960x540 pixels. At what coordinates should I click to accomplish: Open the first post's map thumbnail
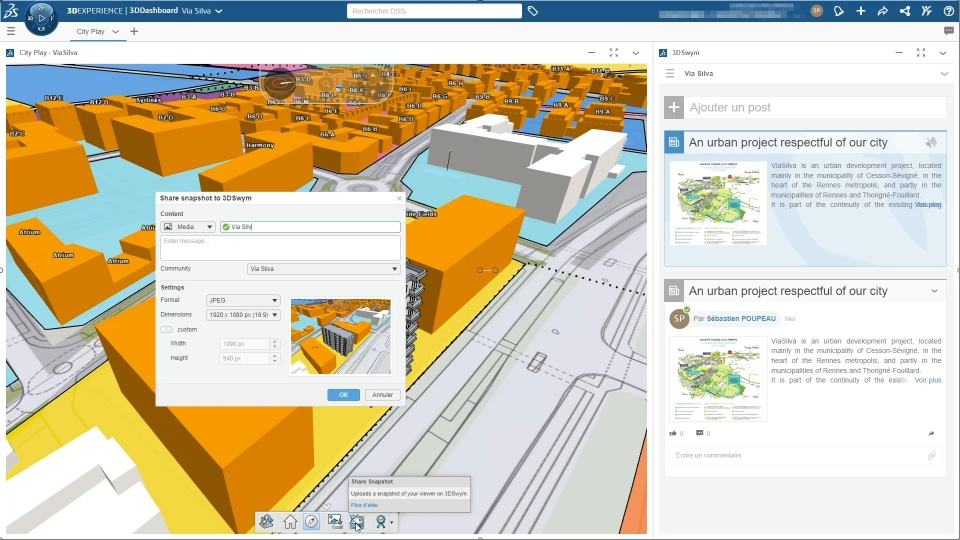pos(718,203)
